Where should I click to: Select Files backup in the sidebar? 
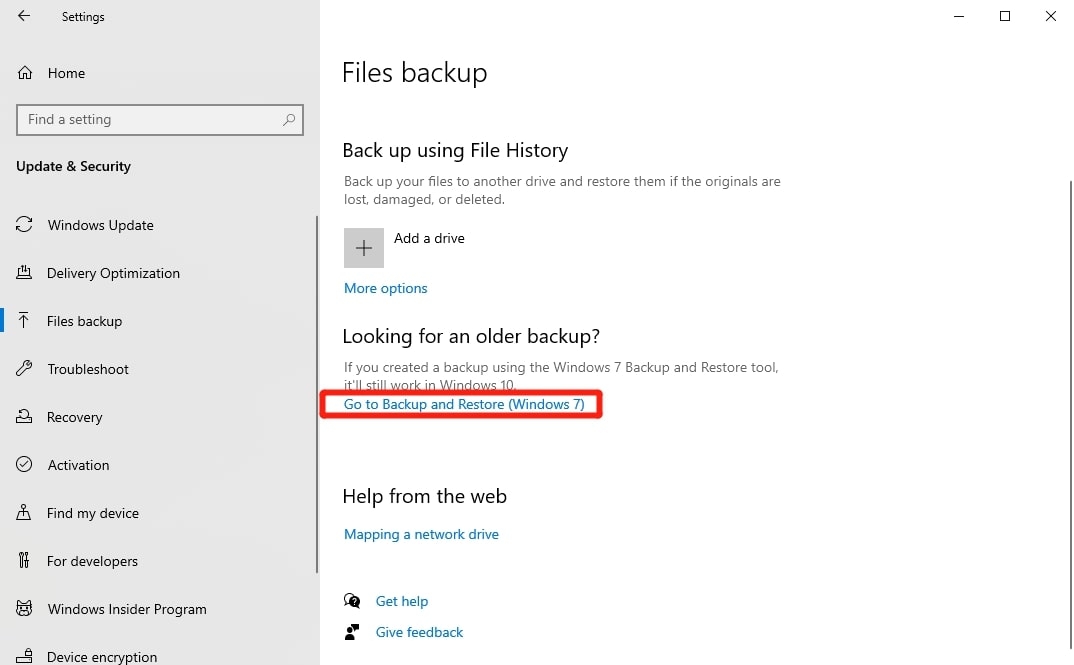pos(85,321)
